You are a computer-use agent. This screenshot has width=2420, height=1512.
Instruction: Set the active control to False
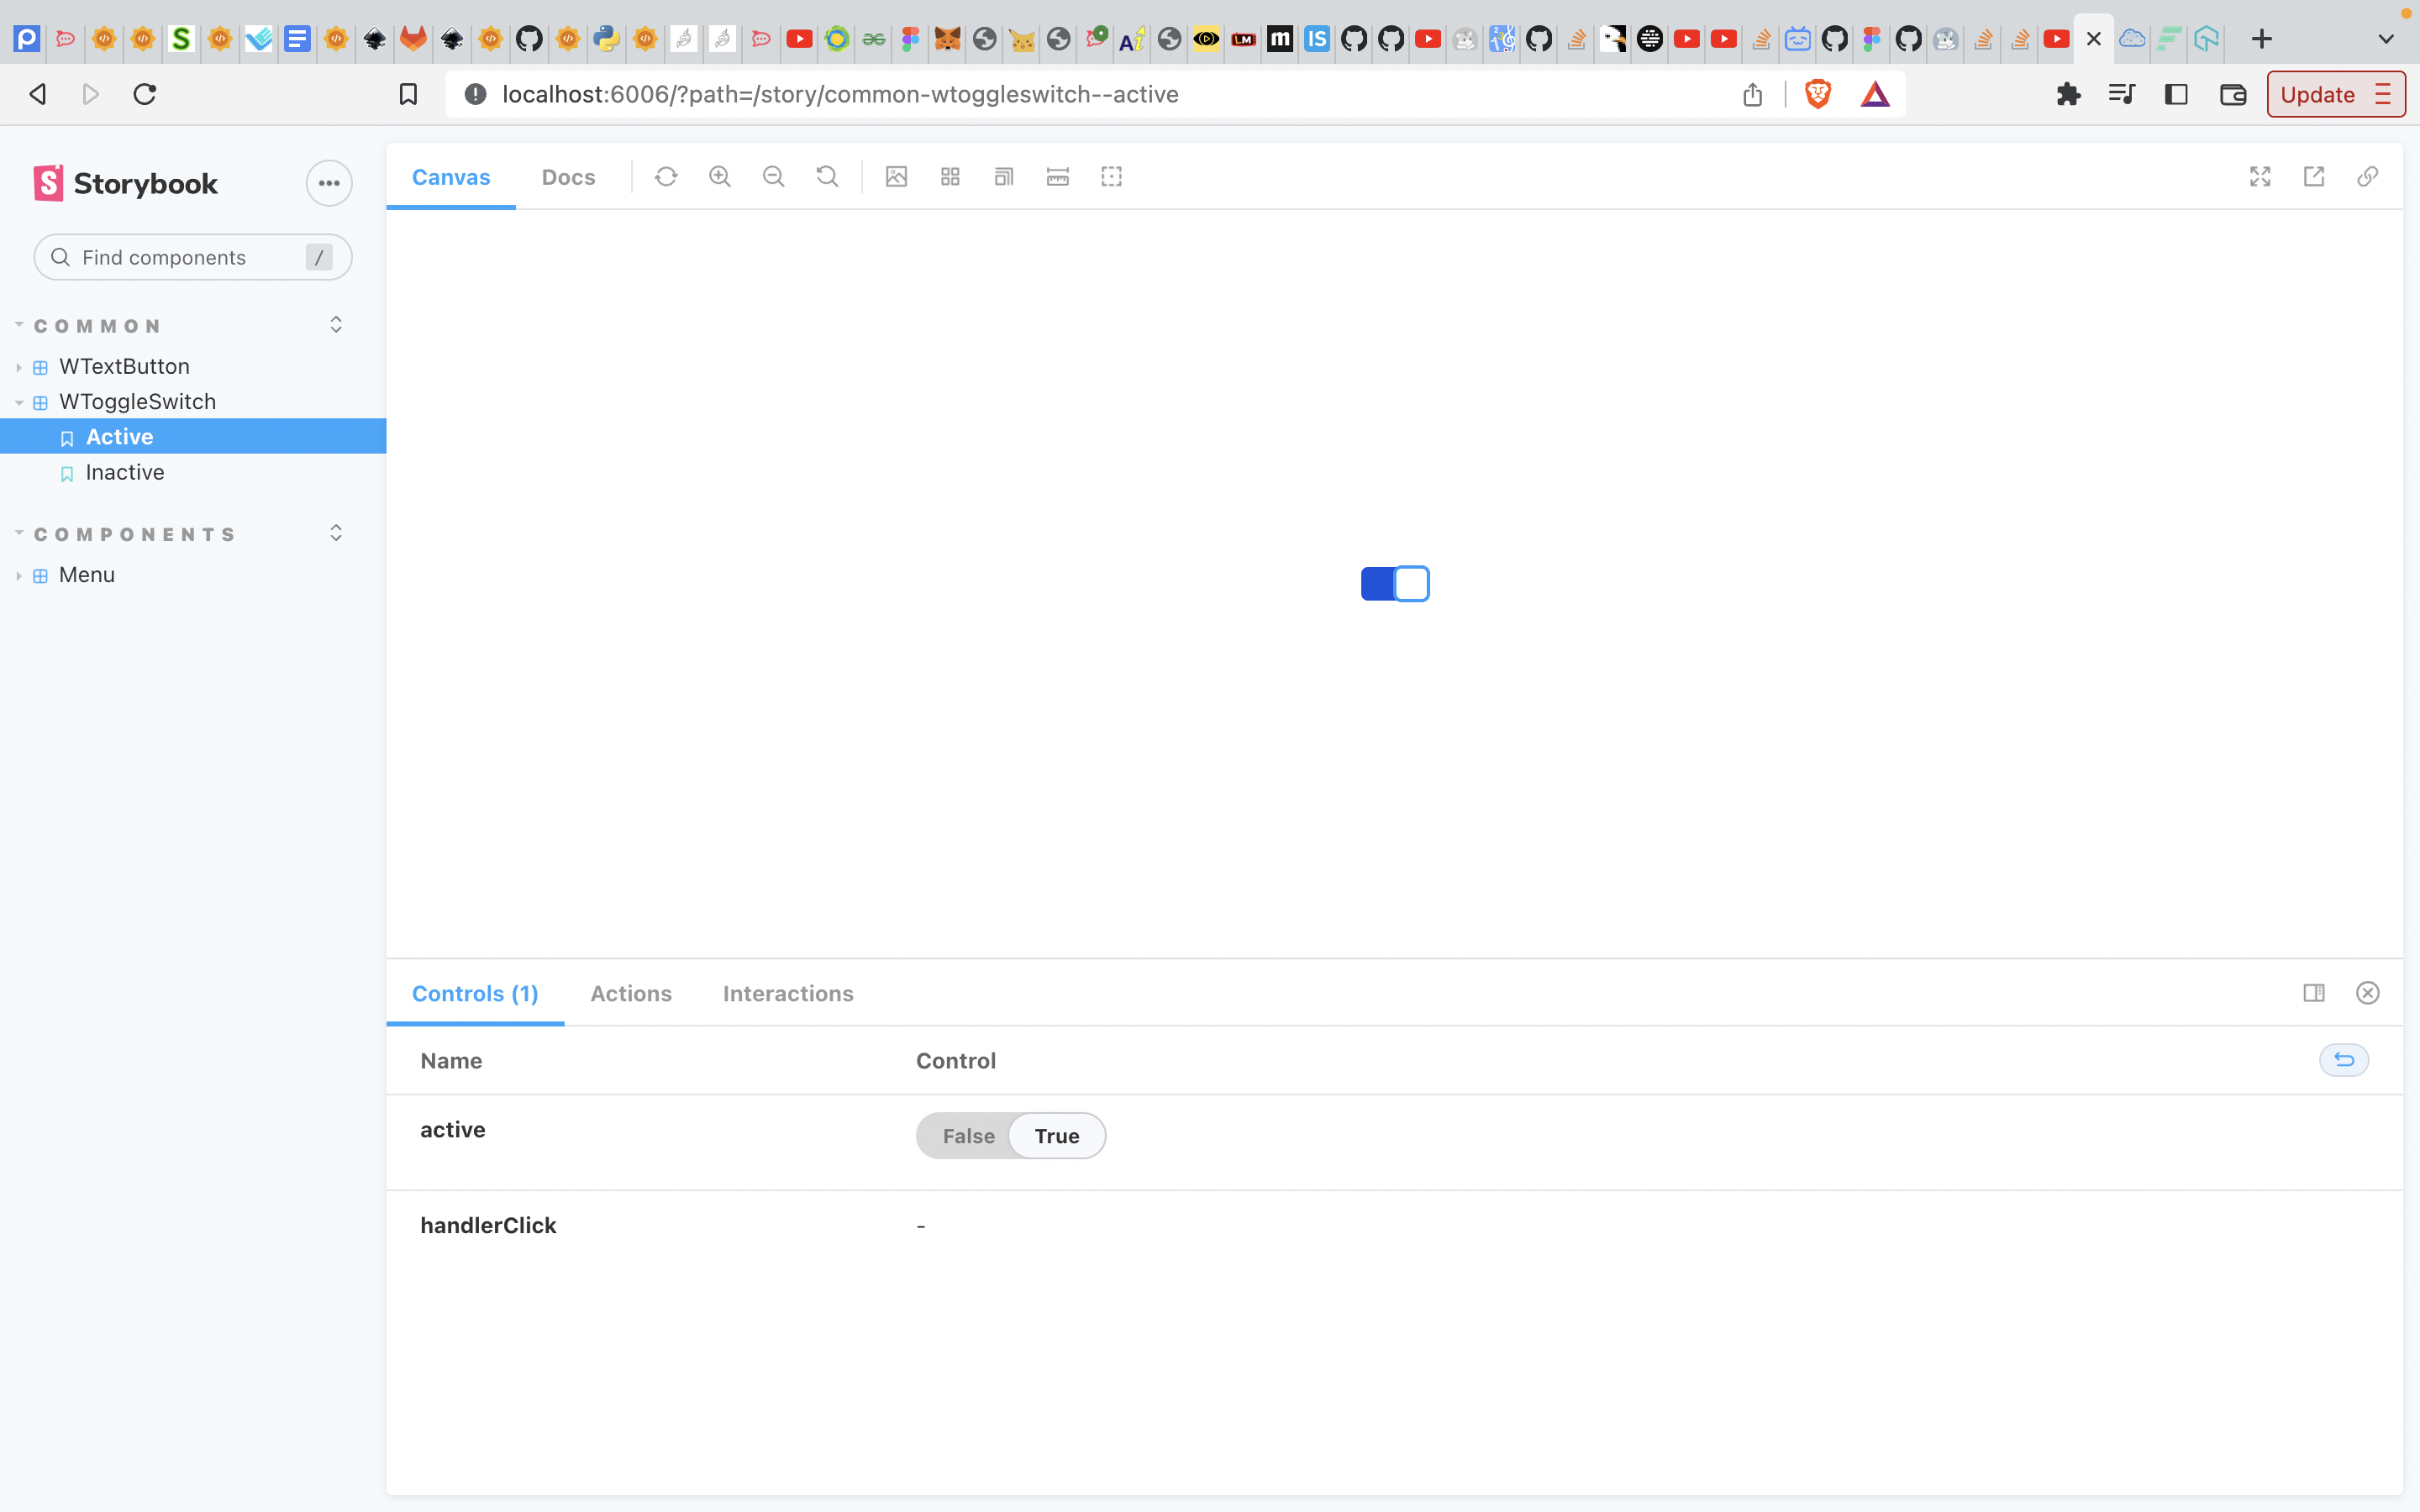coord(966,1135)
